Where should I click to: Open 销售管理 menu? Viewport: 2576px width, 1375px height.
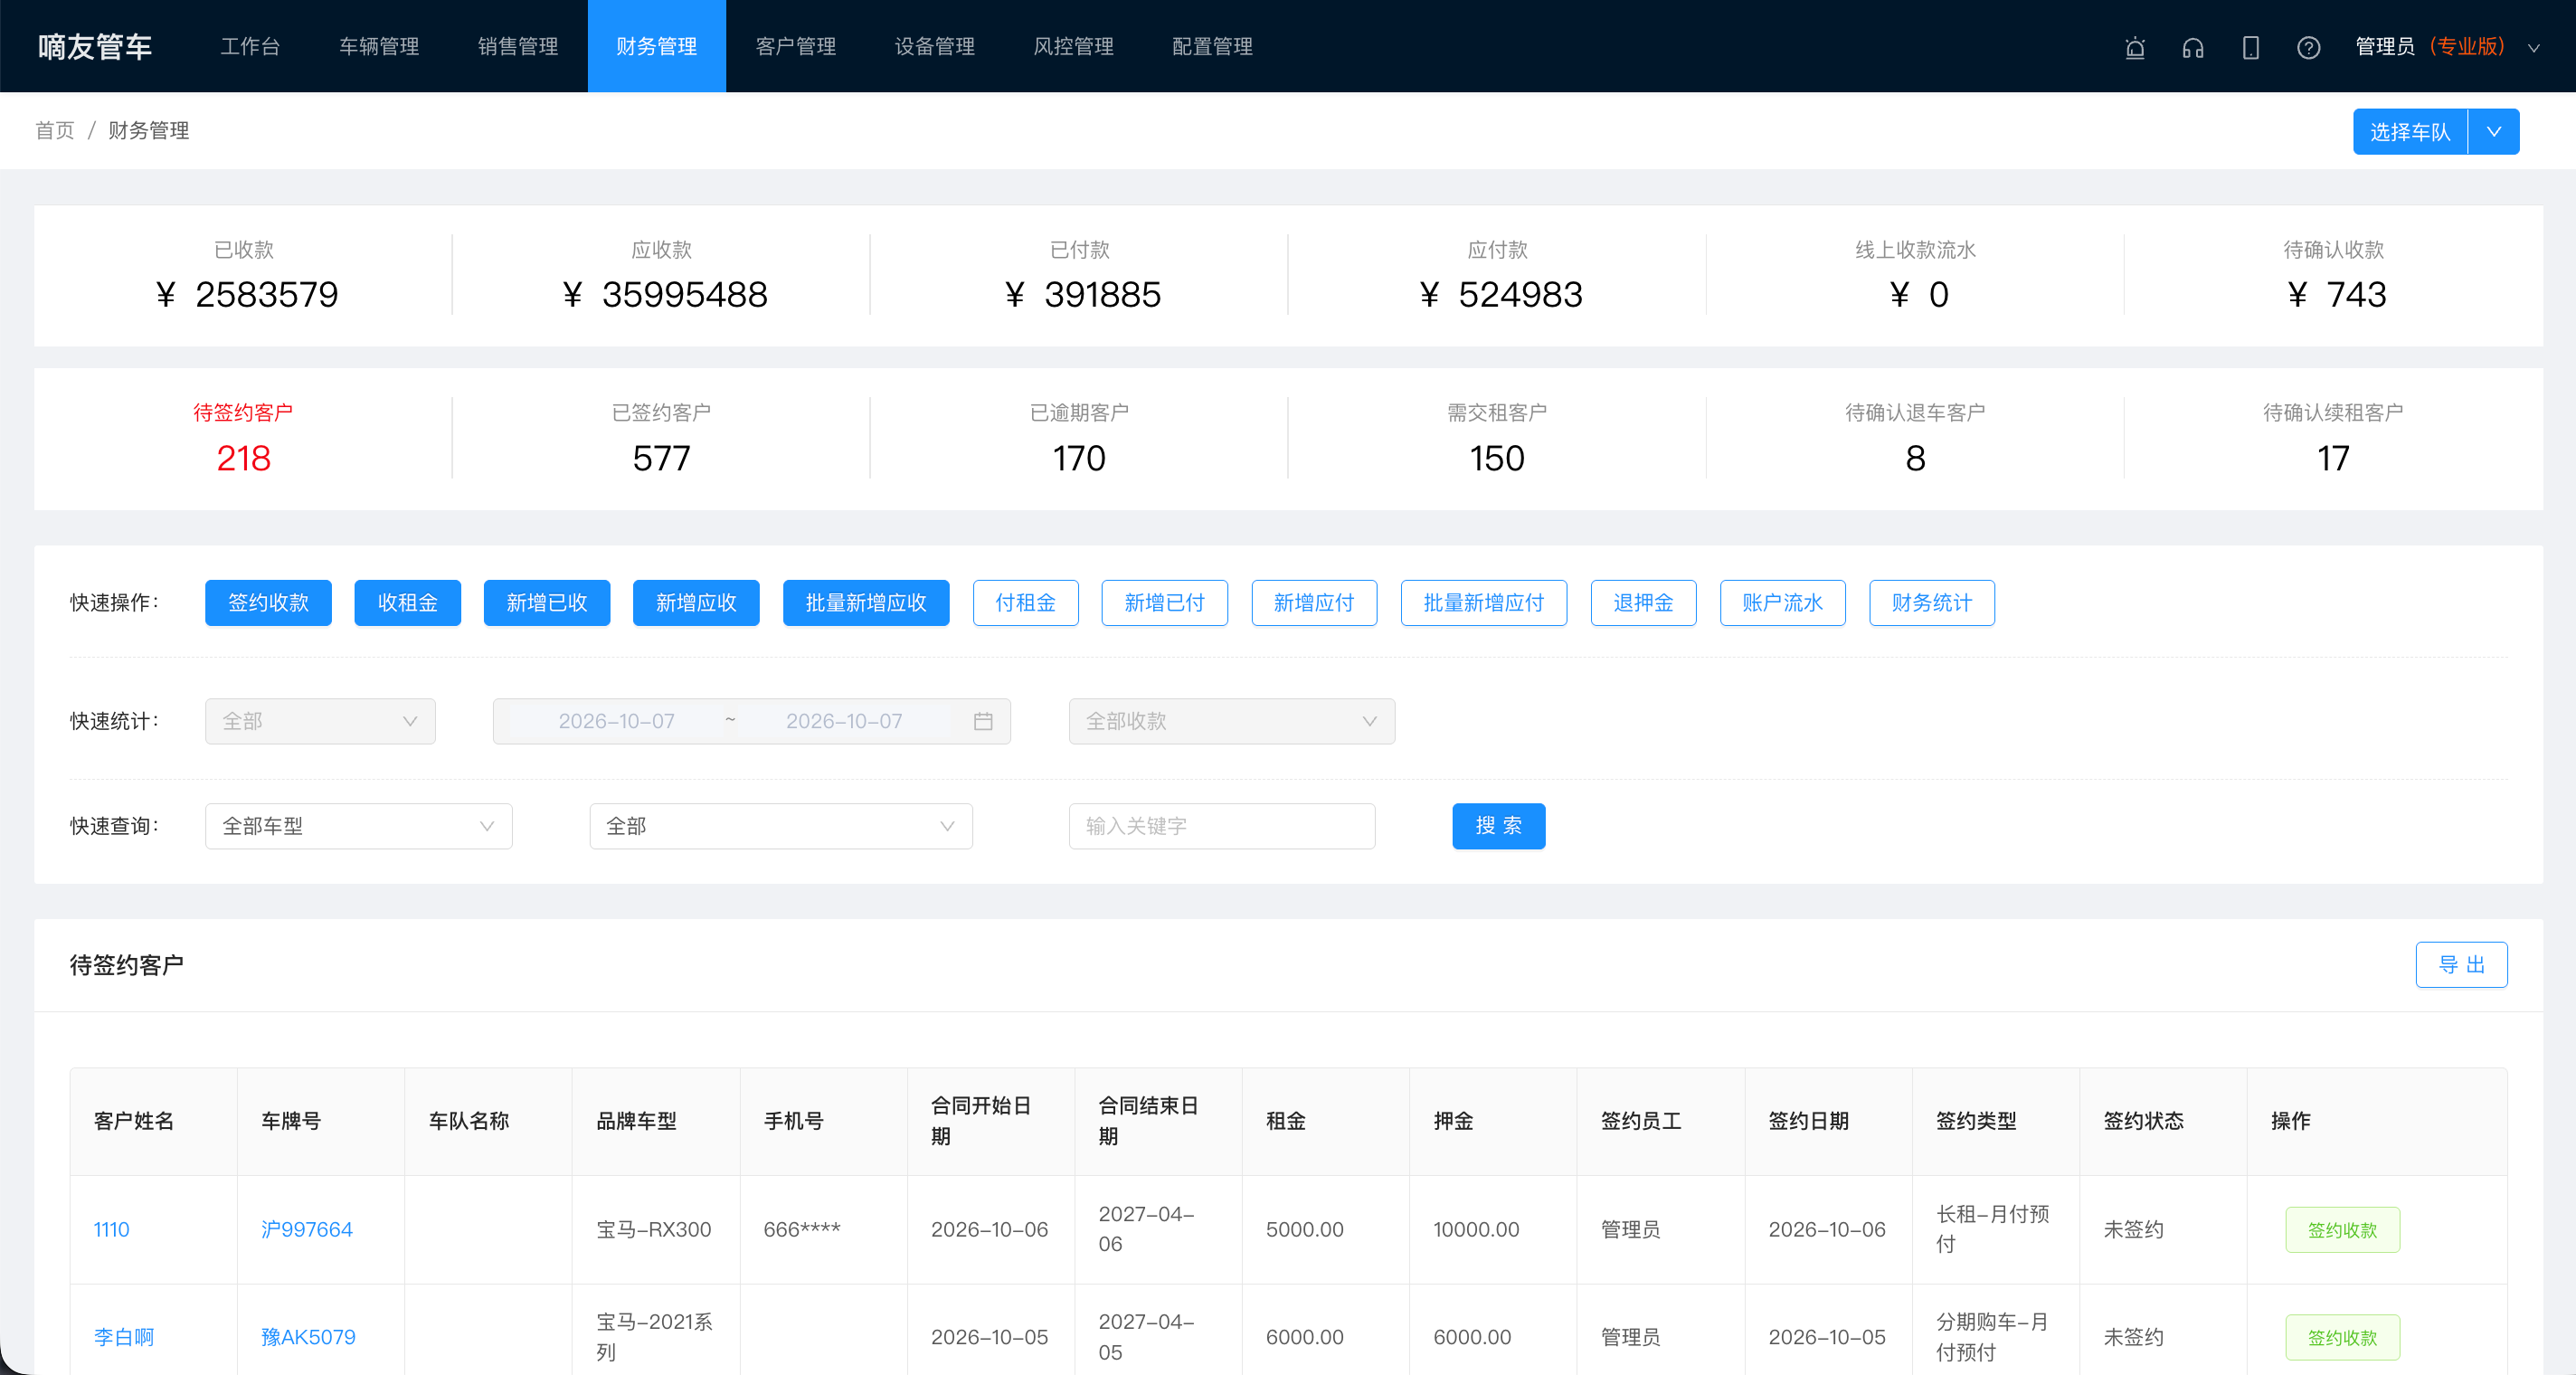click(518, 46)
